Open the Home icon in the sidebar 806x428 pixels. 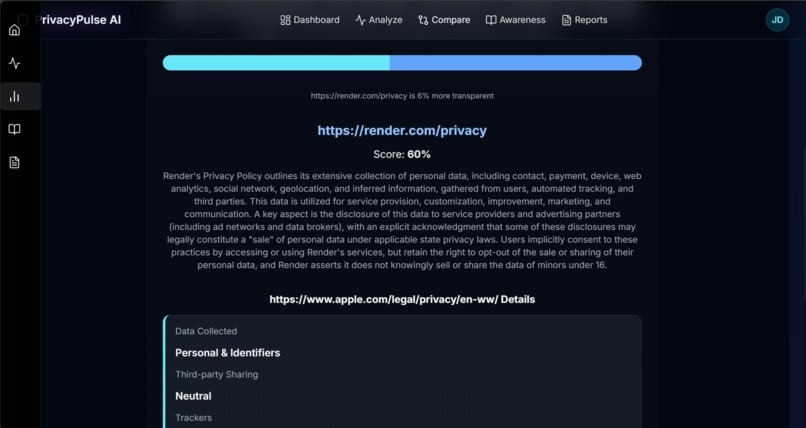click(14, 30)
